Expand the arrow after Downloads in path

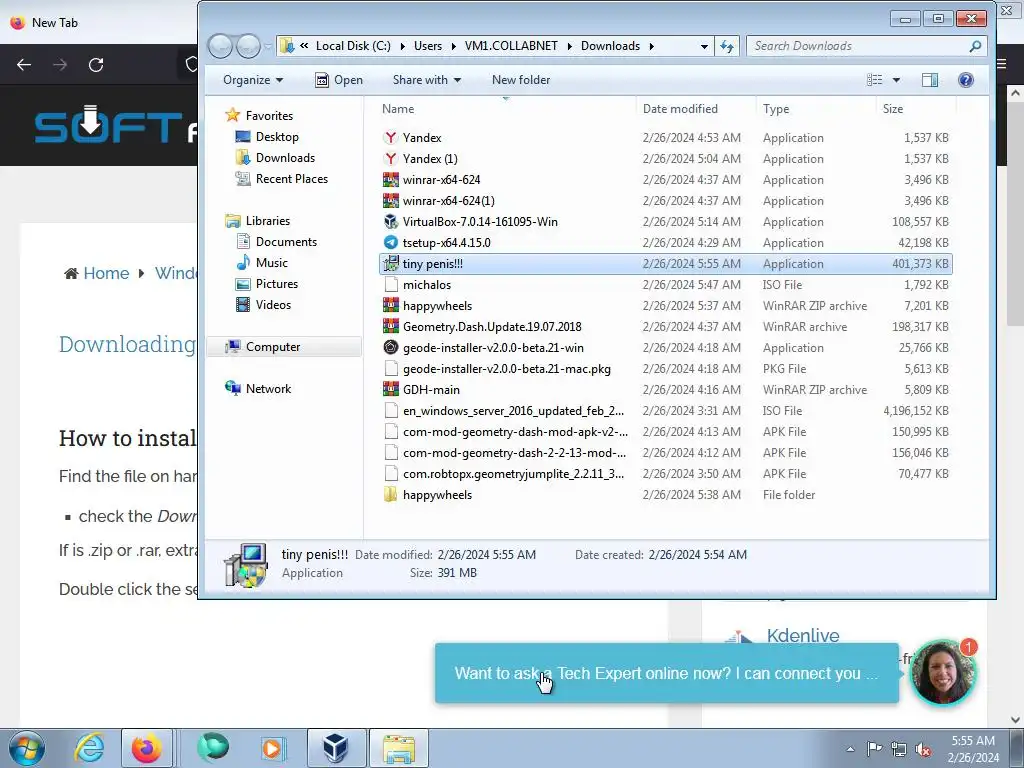[651, 46]
